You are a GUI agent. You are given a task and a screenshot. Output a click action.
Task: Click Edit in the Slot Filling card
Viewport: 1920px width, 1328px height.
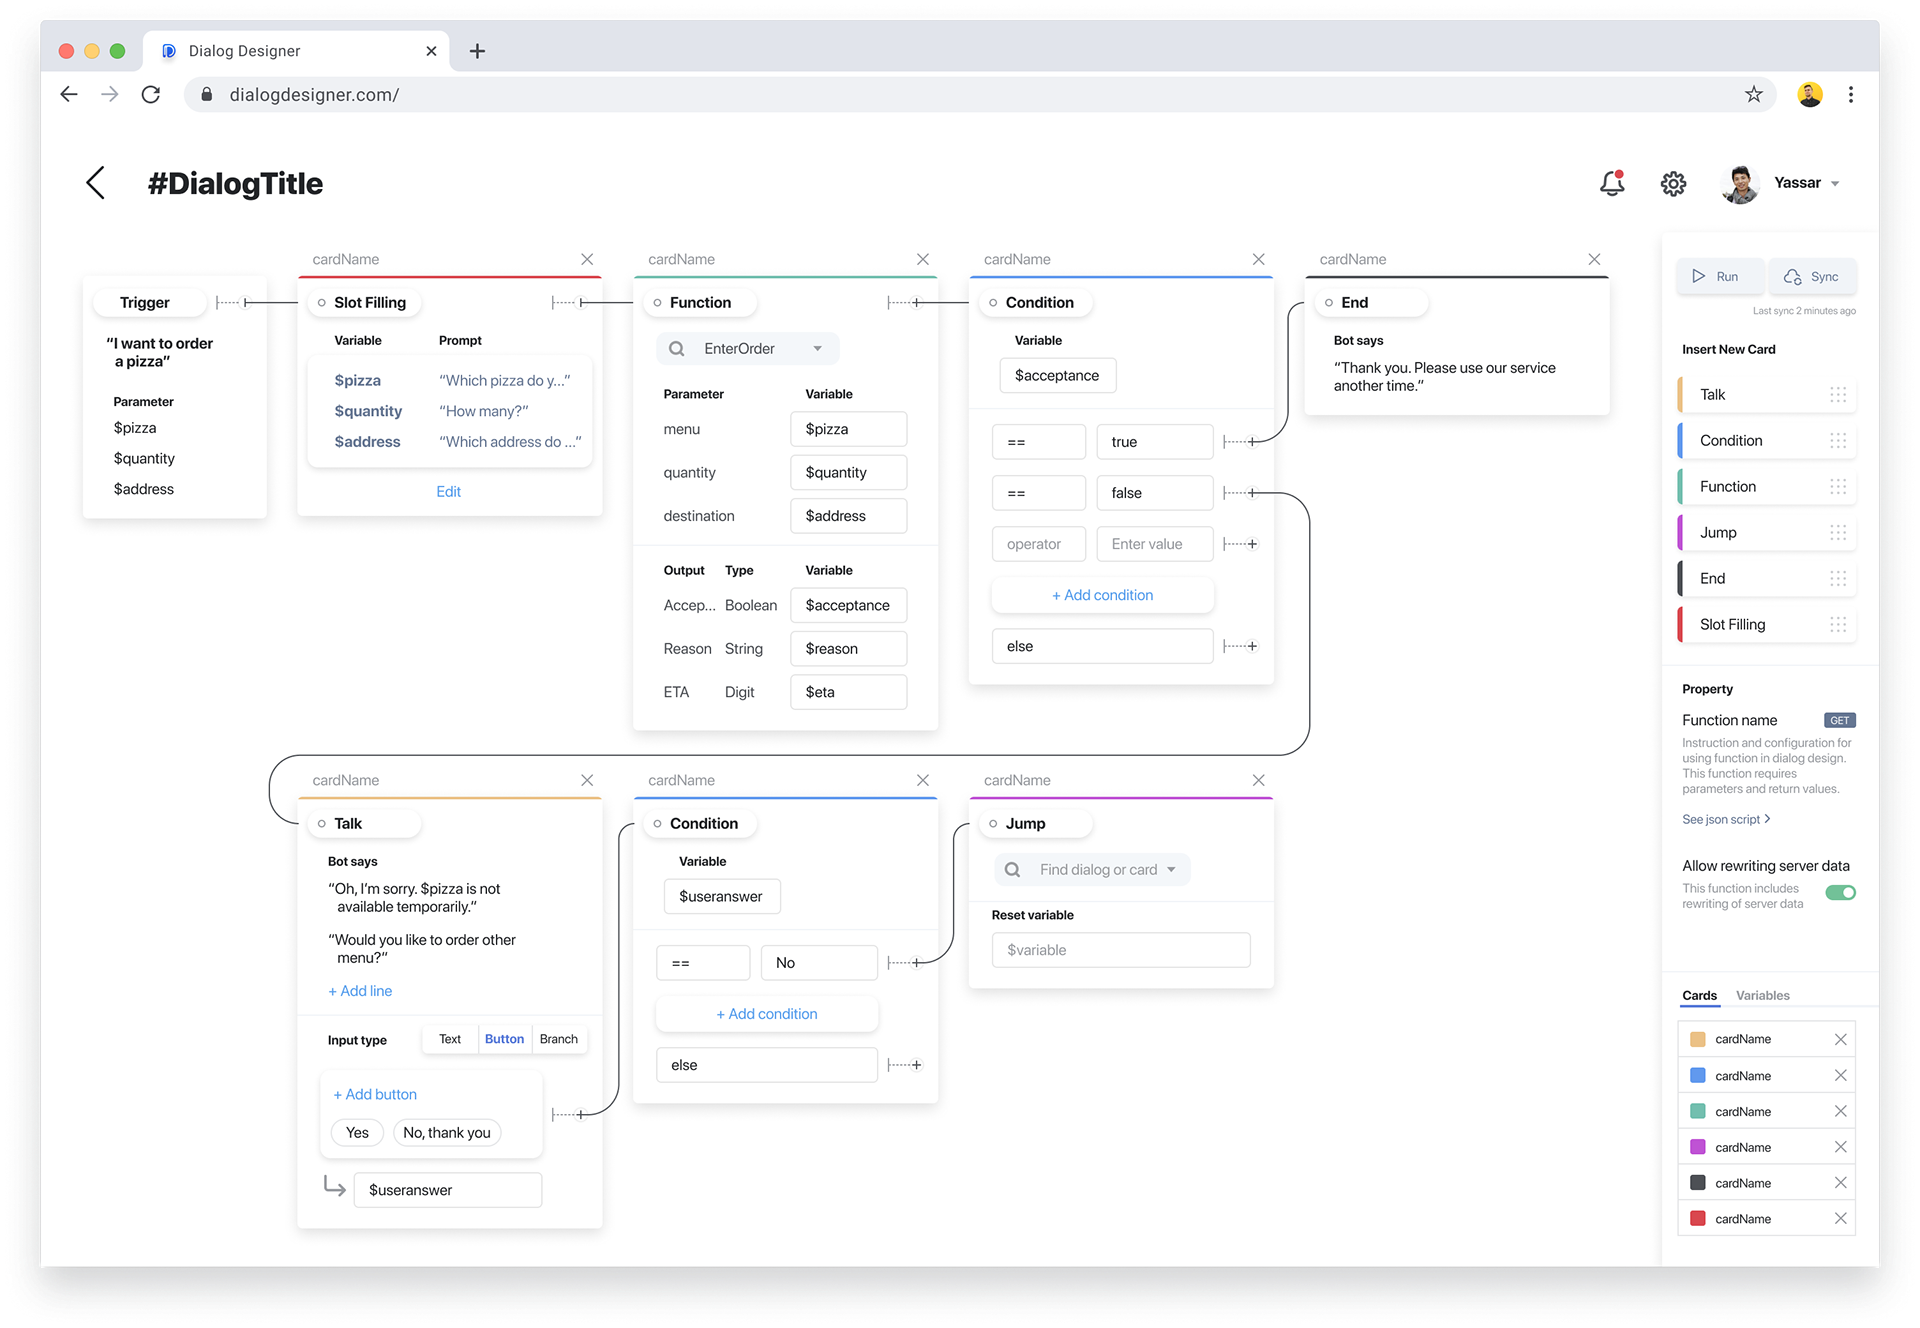coord(448,491)
